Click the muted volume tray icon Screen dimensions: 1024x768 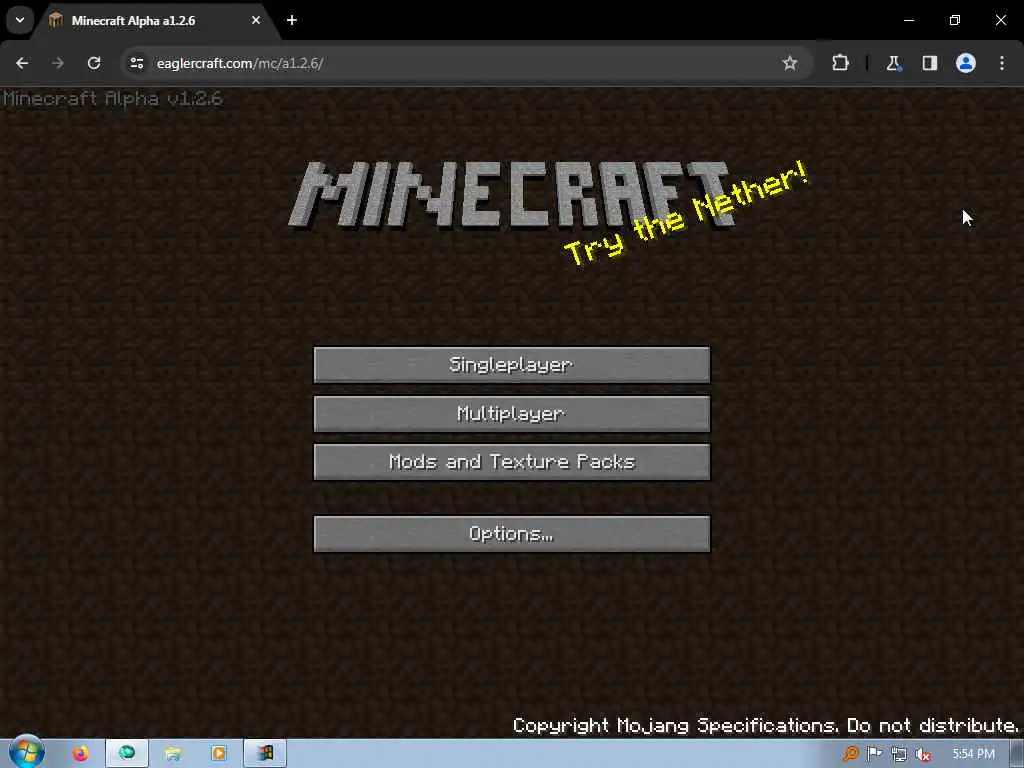click(923, 754)
